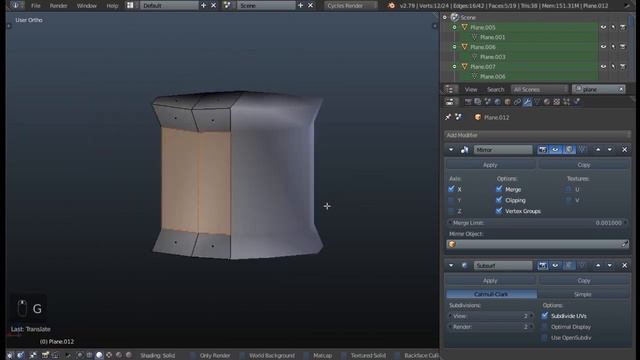Click the Subsurf modifier type icon
Viewport: 640px width, 360px height.
click(x=464, y=266)
